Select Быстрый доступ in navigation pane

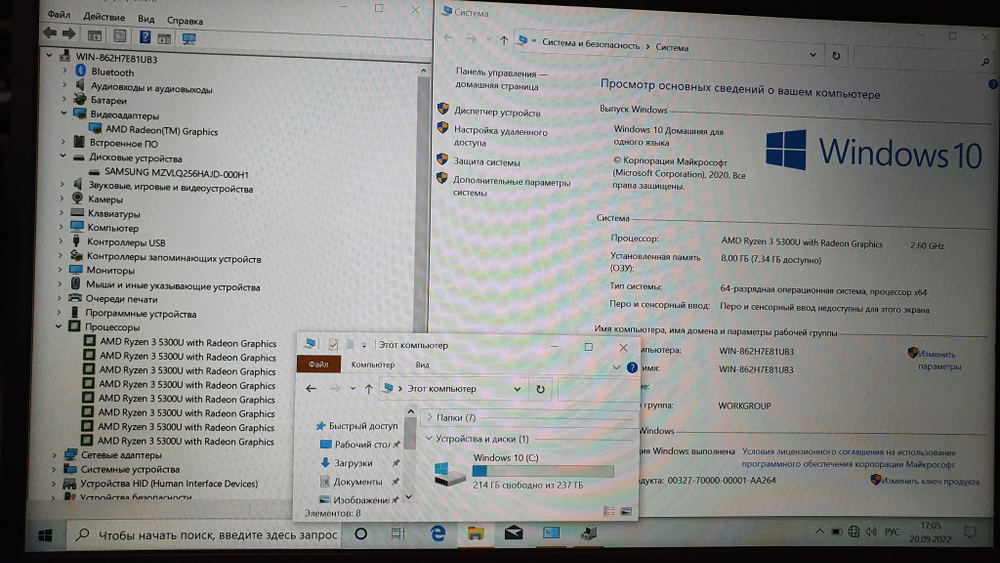click(x=357, y=425)
